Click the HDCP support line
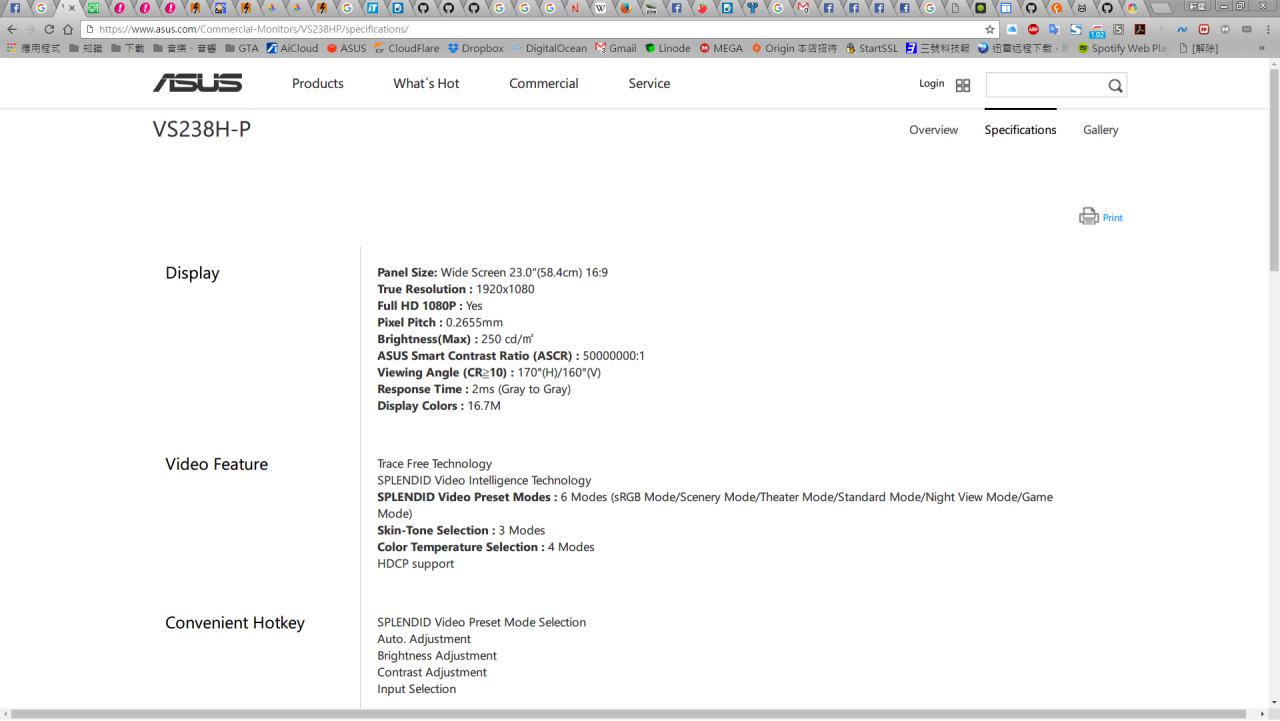 coord(416,564)
